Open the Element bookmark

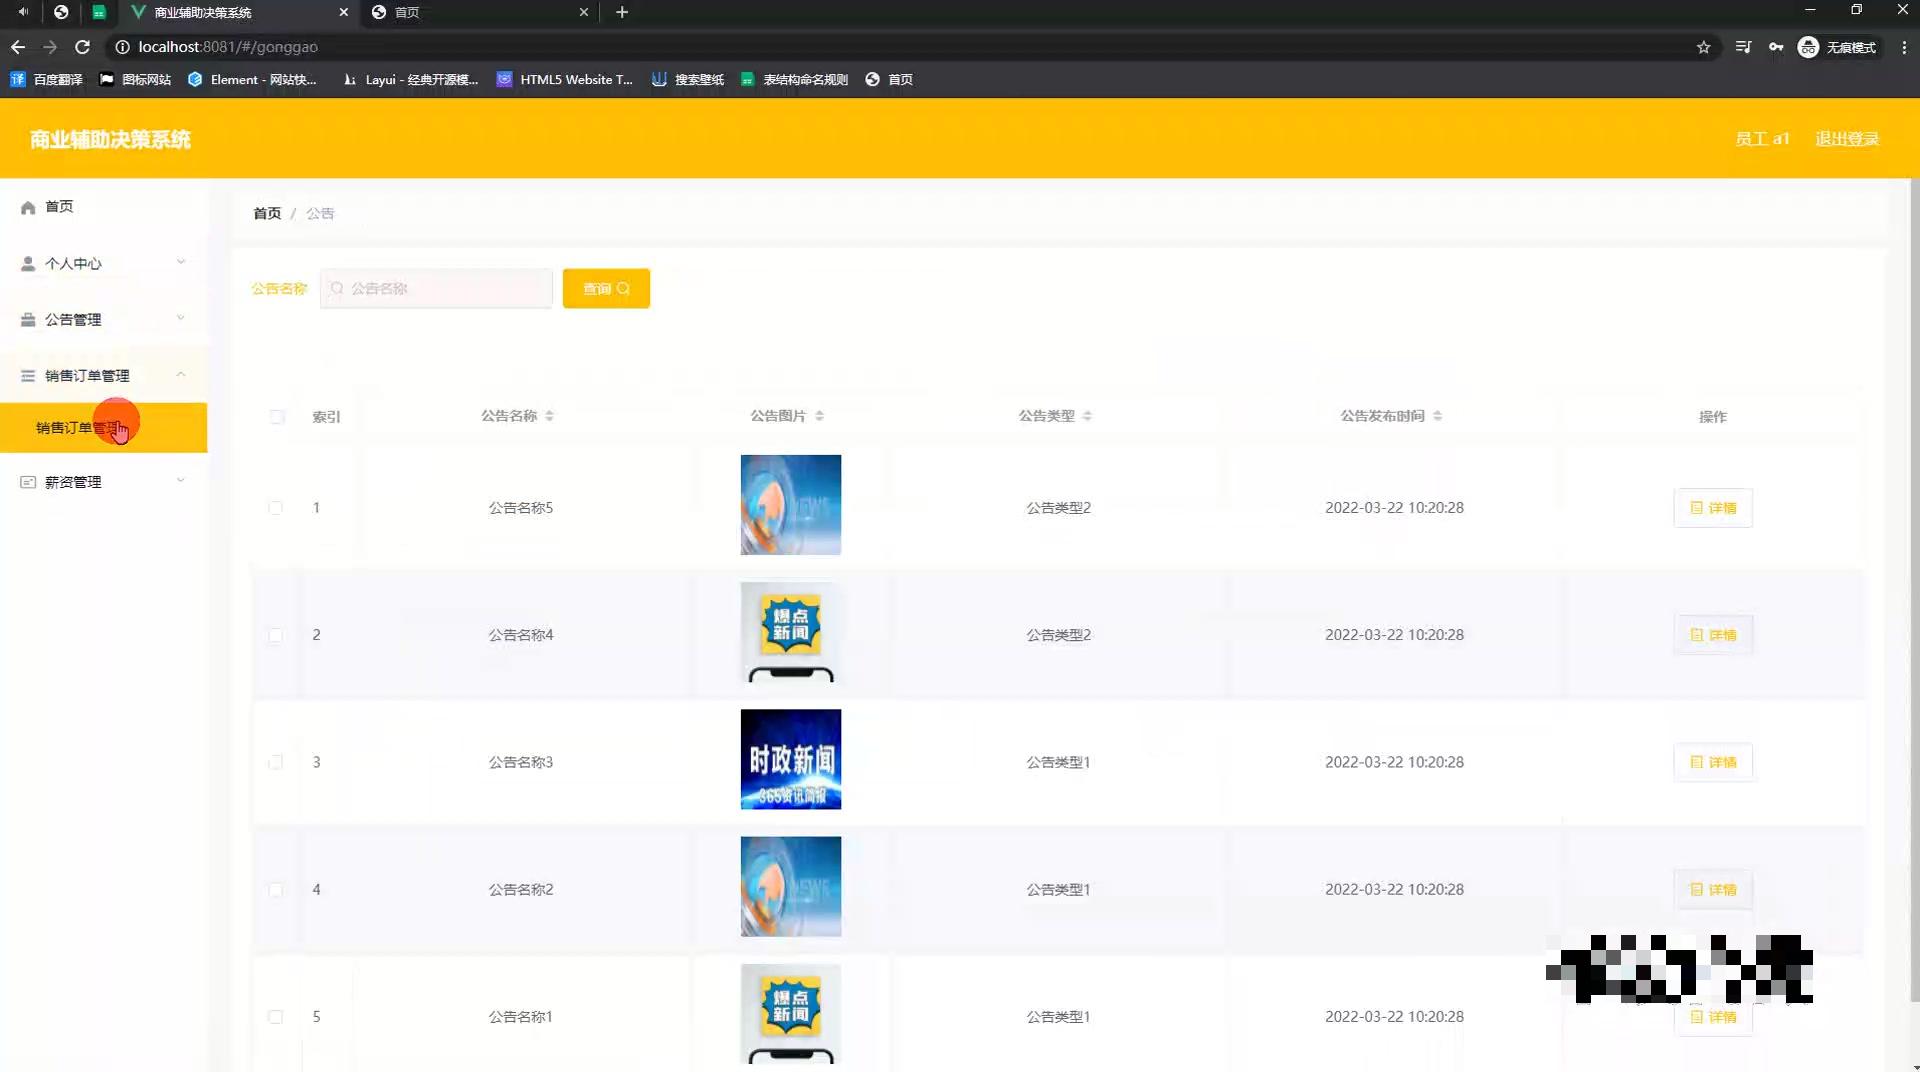point(252,79)
